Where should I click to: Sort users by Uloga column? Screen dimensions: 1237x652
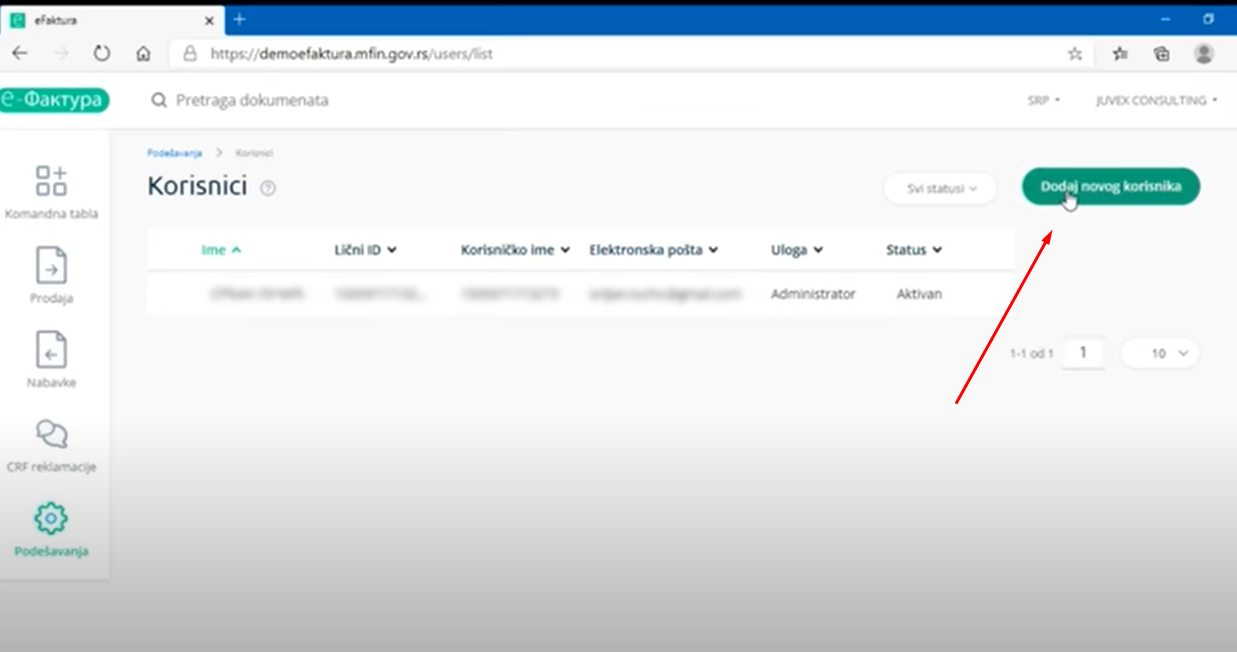[x=796, y=250]
